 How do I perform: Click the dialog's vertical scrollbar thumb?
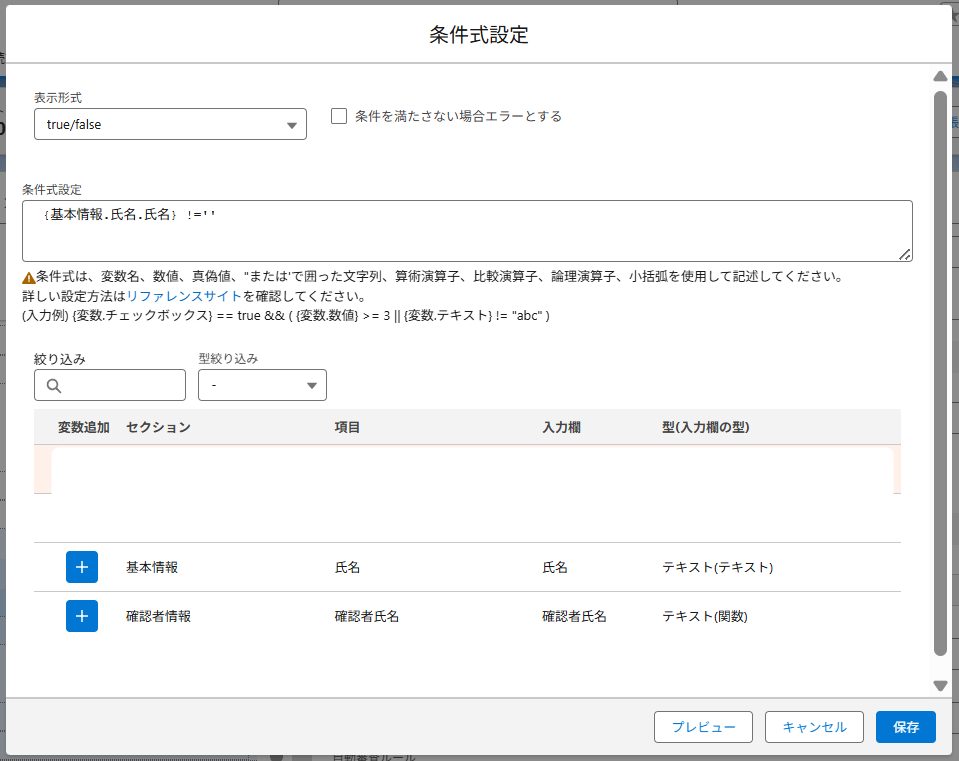[x=940, y=370]
